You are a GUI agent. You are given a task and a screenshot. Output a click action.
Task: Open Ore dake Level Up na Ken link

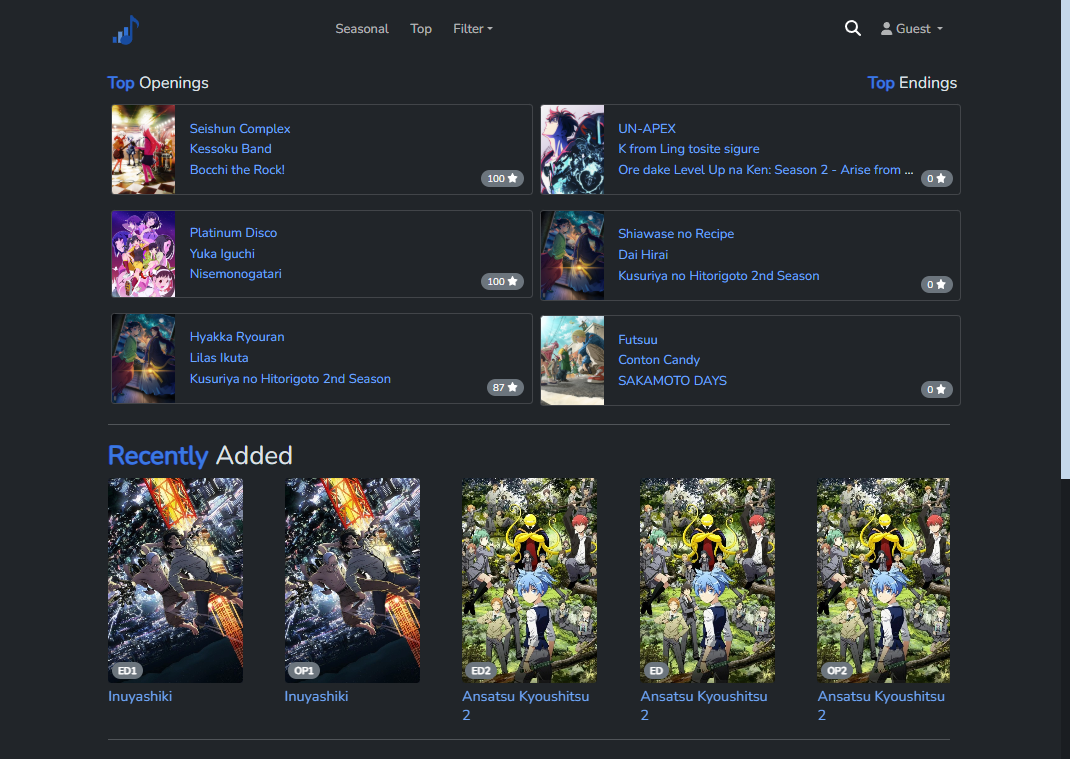tap(765, 169)
